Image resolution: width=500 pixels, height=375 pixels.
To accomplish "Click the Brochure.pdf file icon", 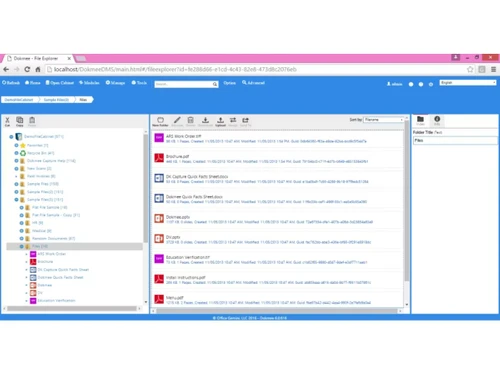I will point(159,158).
